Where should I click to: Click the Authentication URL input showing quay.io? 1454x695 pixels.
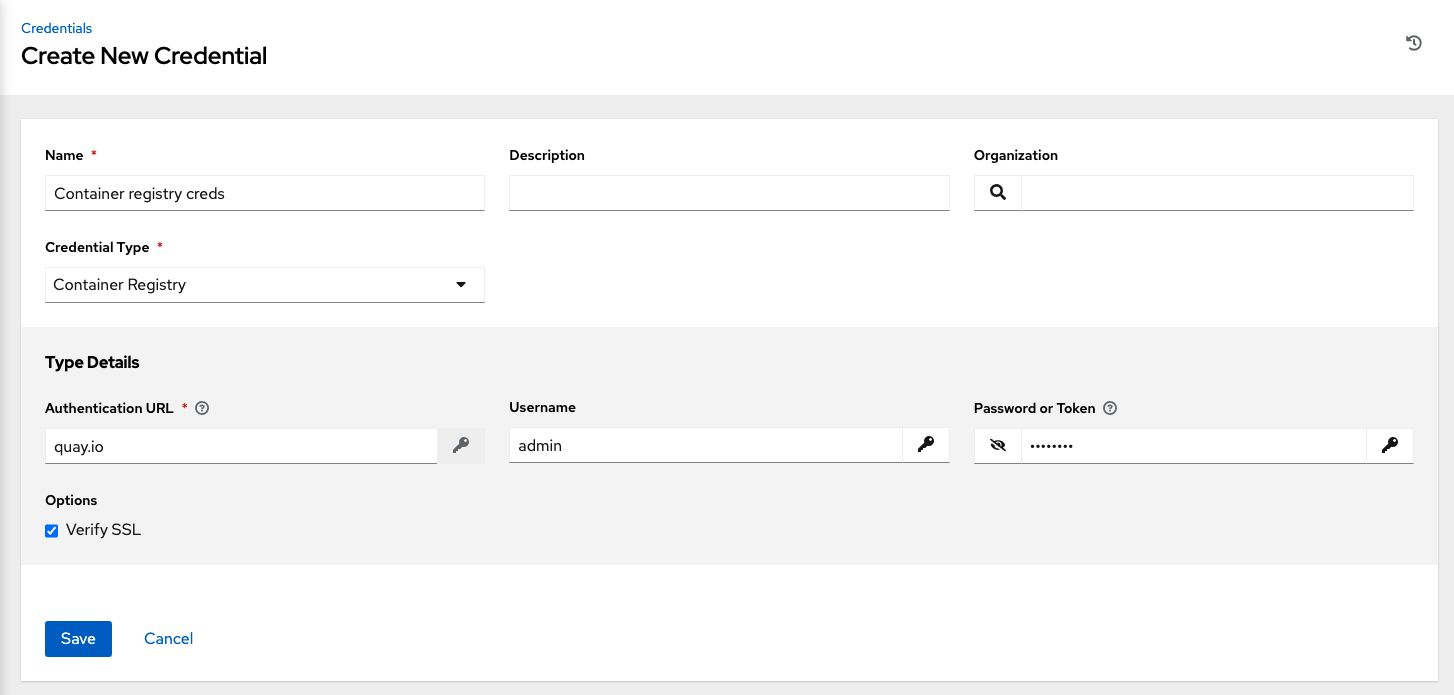pos(240,445)
